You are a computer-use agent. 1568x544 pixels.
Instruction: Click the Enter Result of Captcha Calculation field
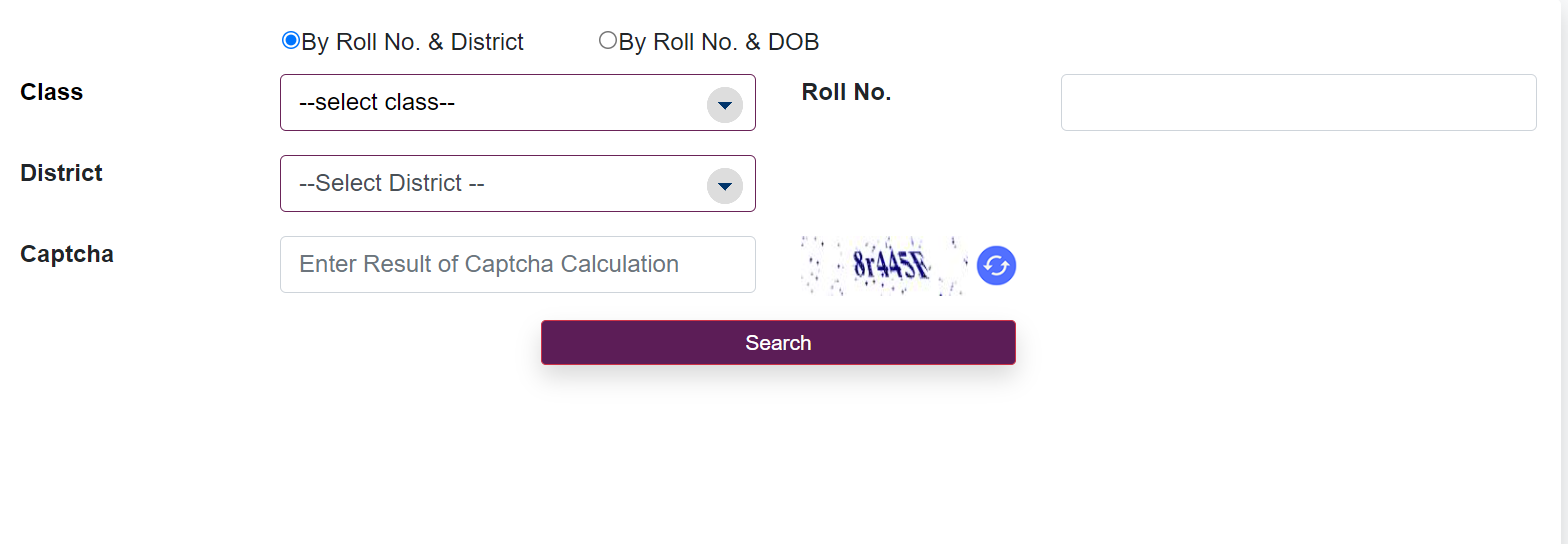click(517, 264)
